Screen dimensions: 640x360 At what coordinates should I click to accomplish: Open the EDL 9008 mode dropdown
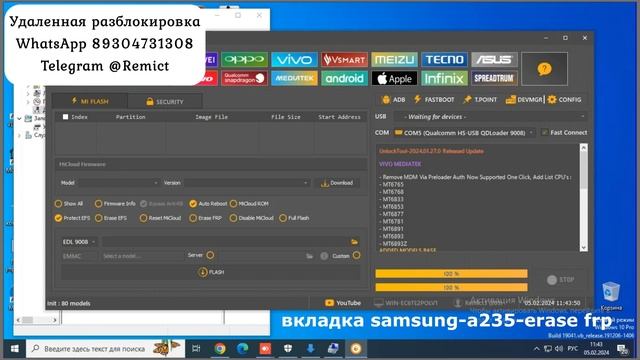(79, 242)
